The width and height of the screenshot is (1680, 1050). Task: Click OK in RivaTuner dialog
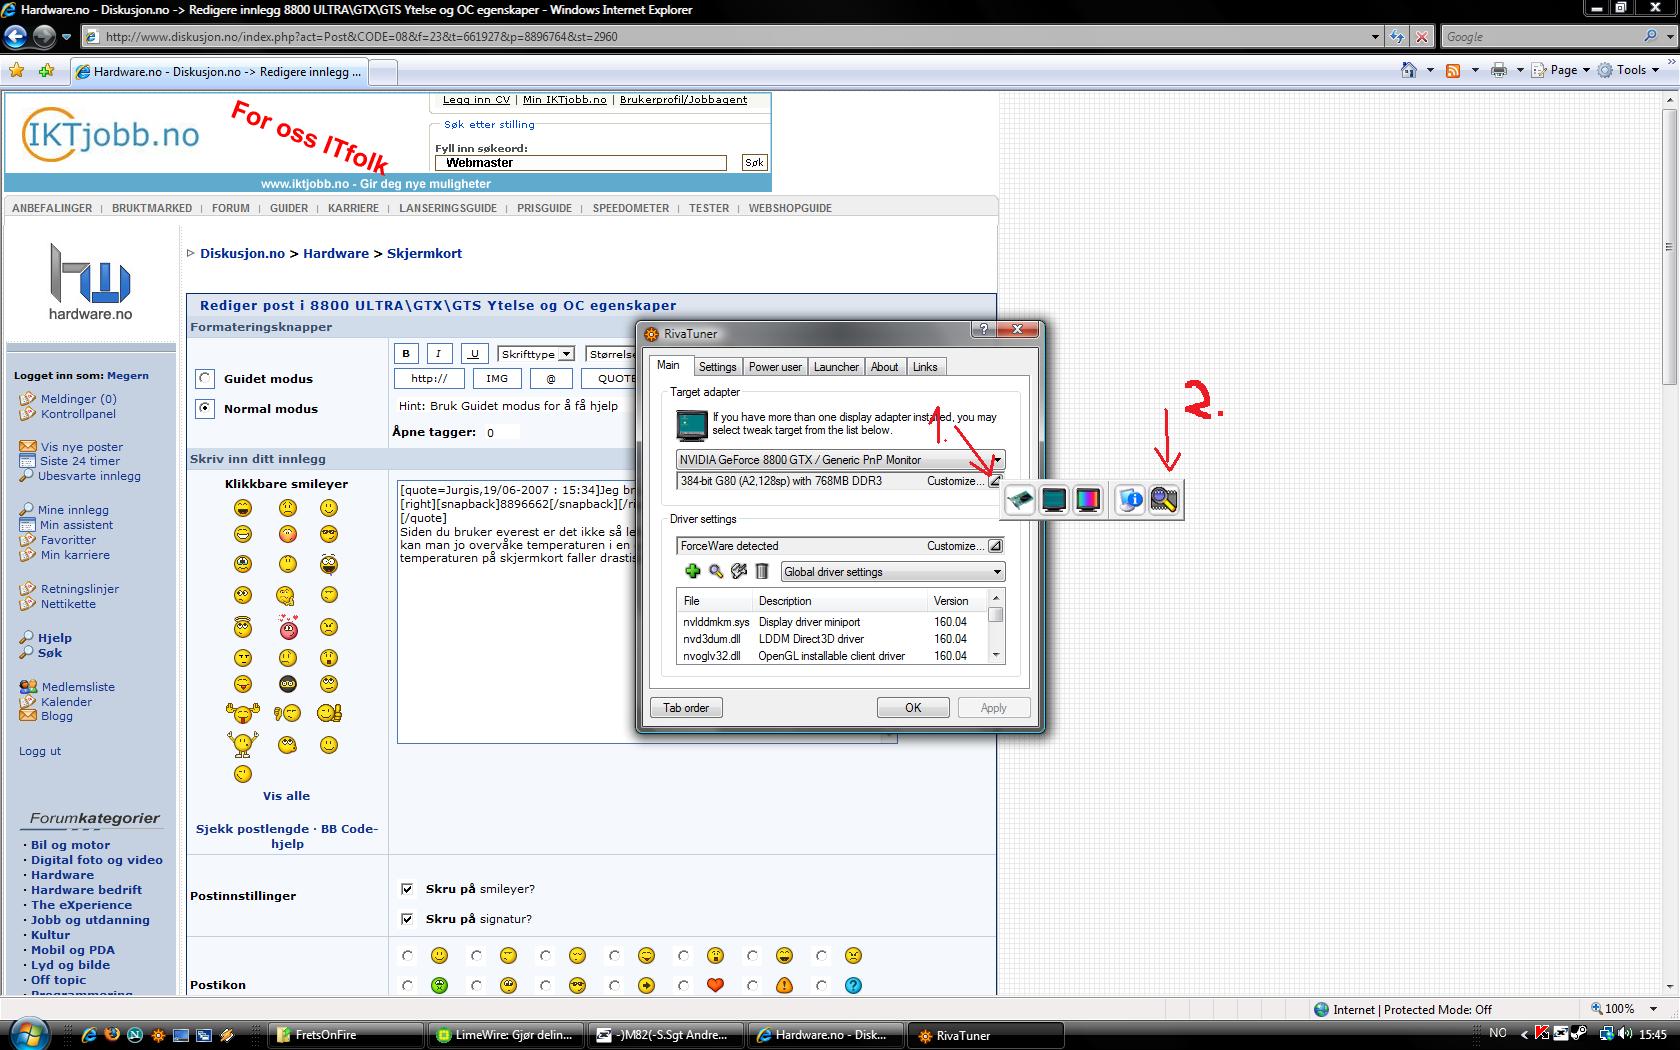click(x=913, y=708)
